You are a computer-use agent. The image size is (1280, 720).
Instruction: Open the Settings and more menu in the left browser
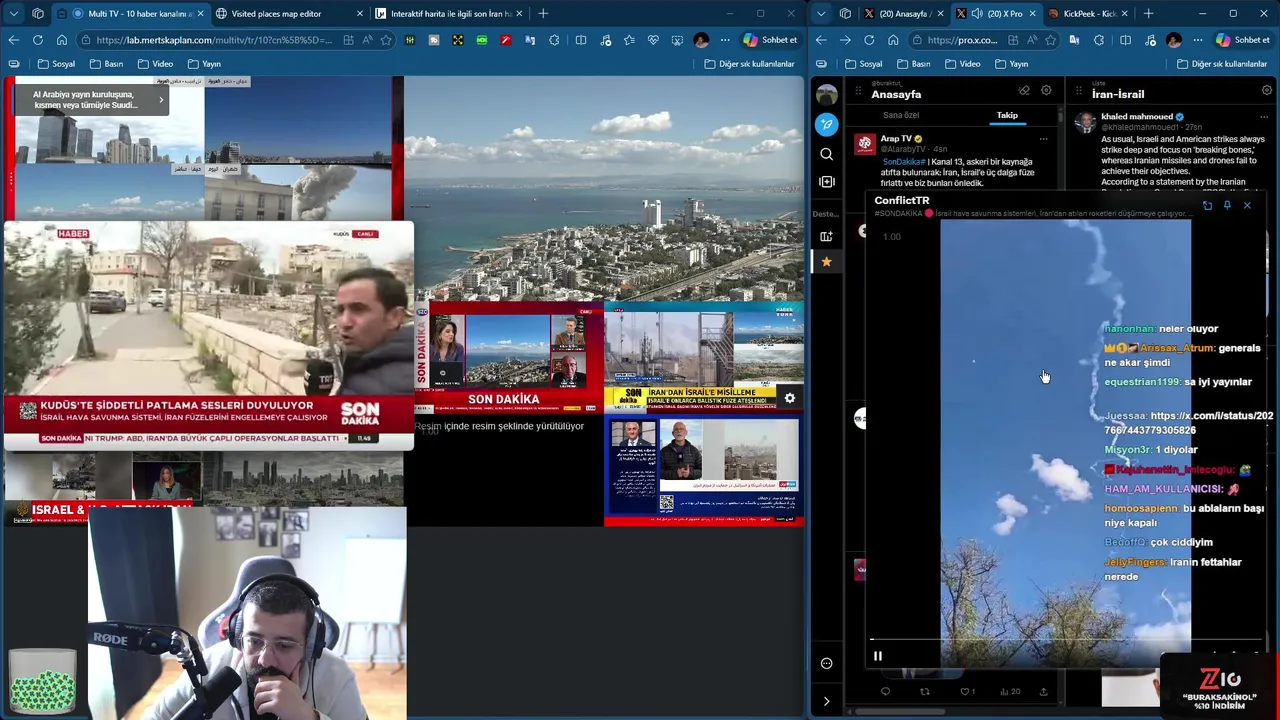tap(725, 40)
